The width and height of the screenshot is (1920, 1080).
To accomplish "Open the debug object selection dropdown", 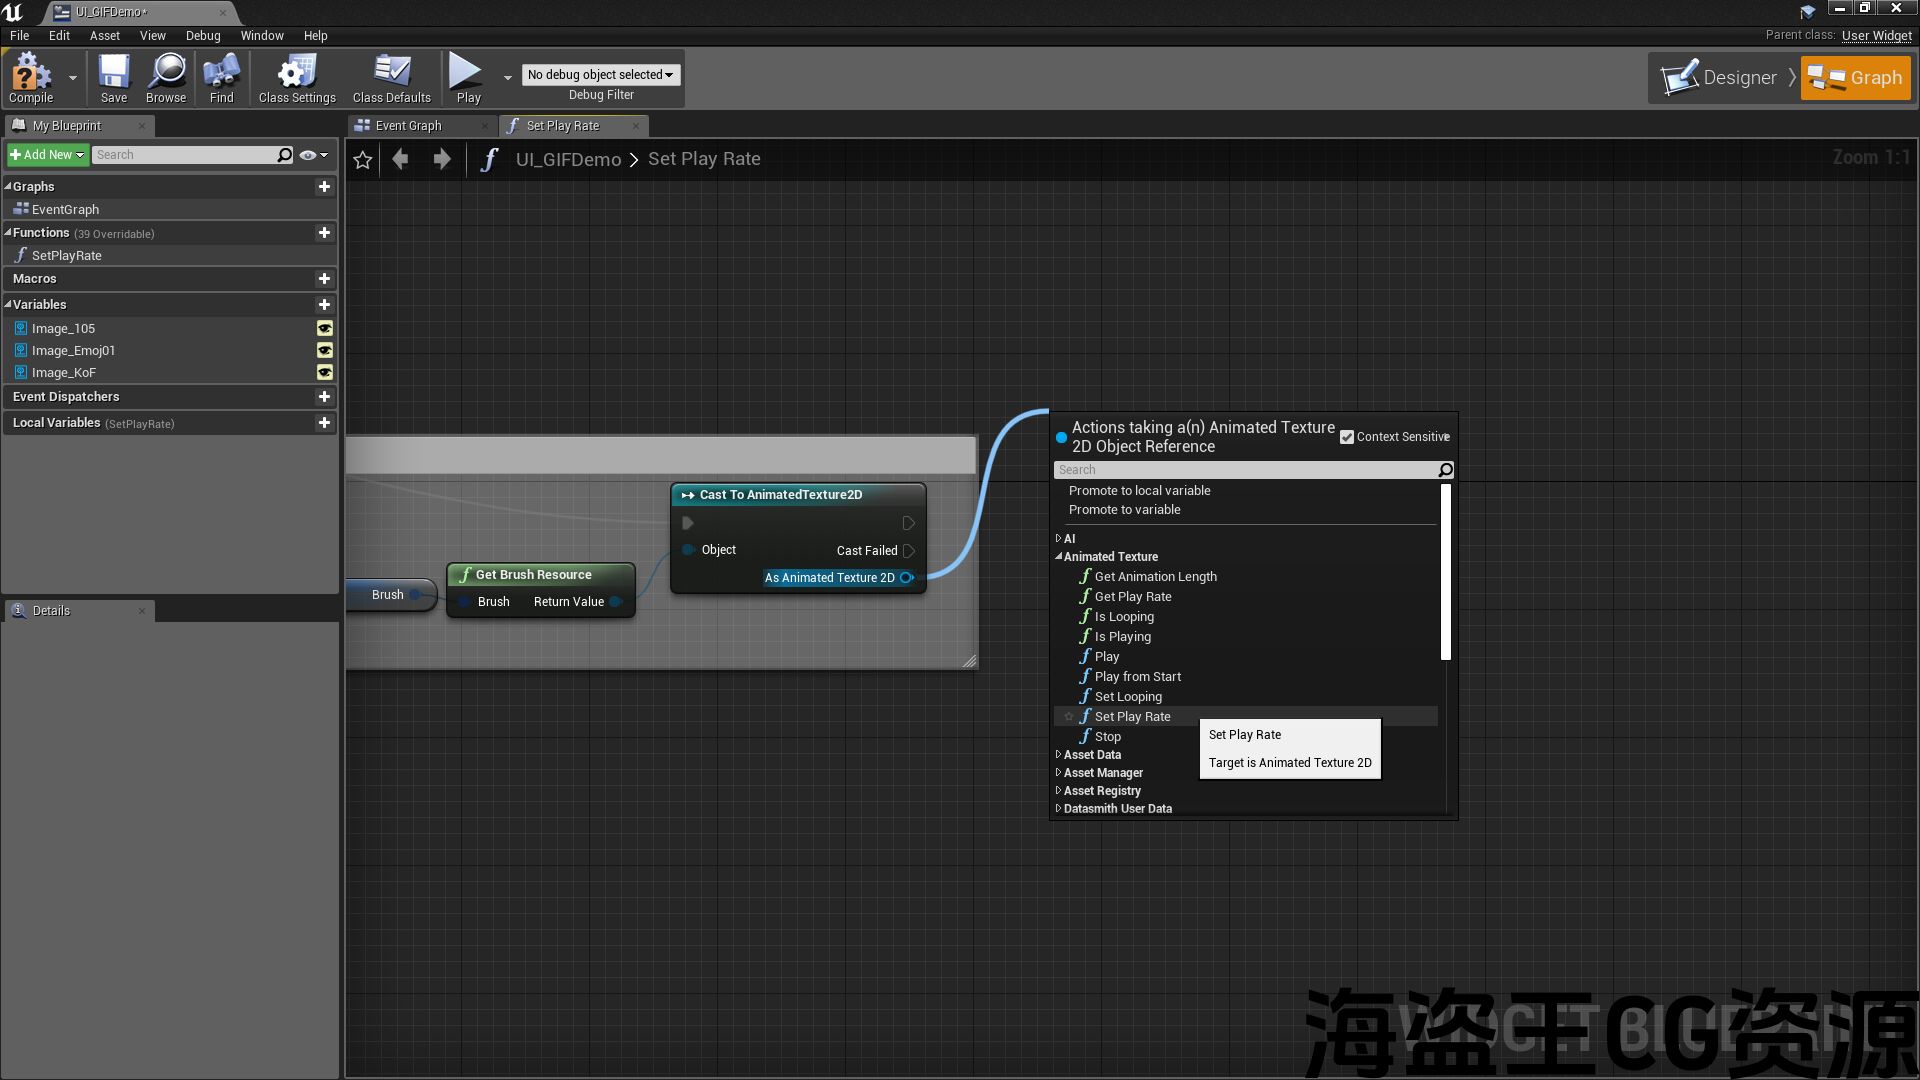I will pos(600,75).
